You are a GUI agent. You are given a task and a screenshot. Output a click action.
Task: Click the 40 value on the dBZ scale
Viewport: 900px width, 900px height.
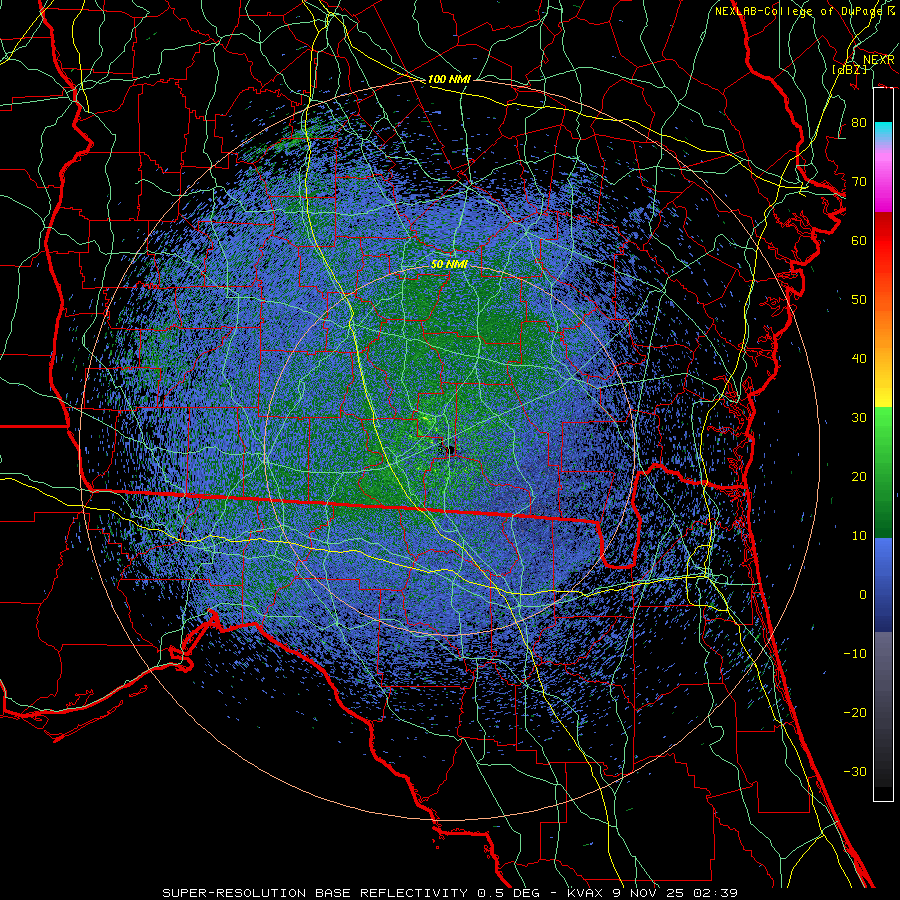coord(859,359)
